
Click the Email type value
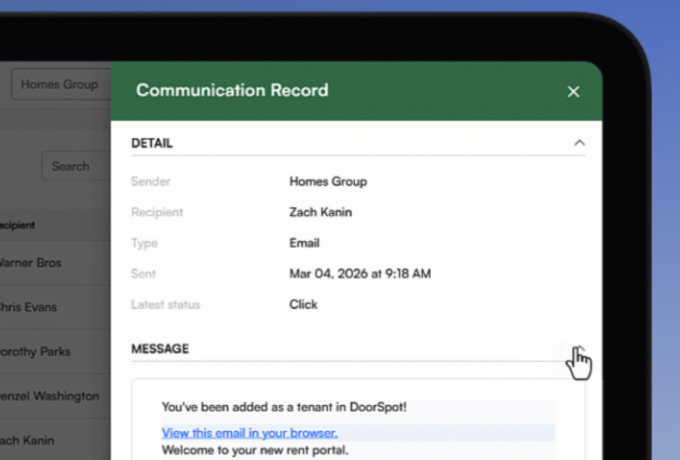[x=304, y=243]
